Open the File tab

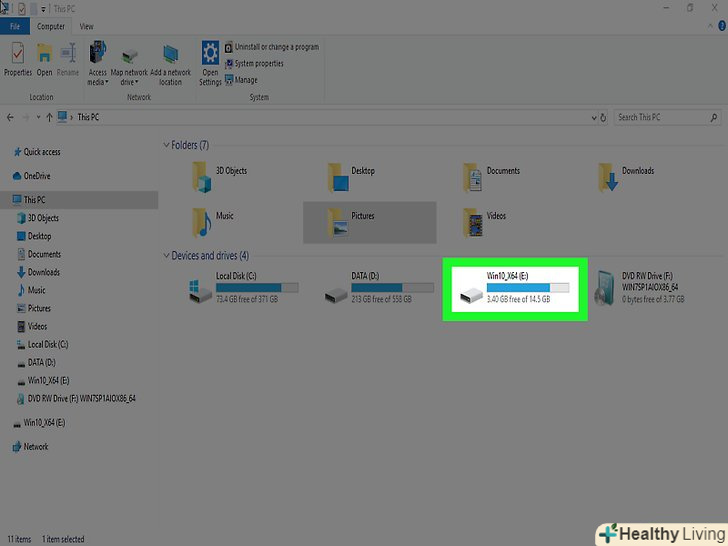click(x=15, y=26)
